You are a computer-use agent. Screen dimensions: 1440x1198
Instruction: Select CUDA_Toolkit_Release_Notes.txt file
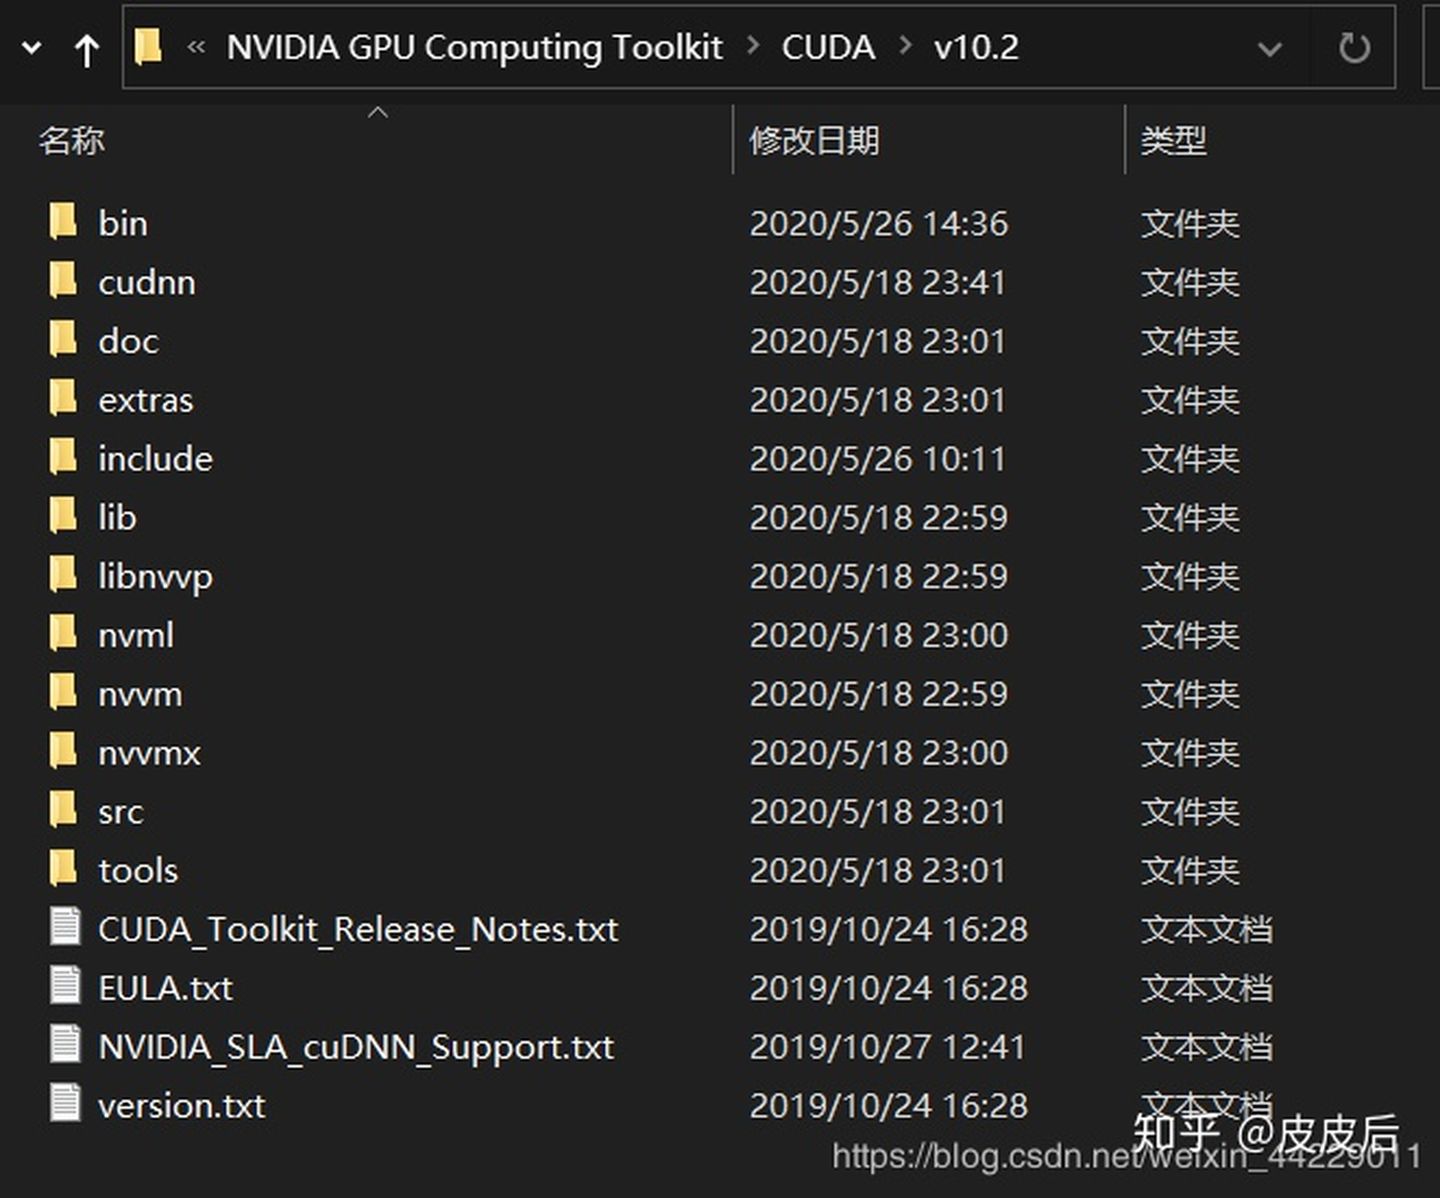click(357, 929)
